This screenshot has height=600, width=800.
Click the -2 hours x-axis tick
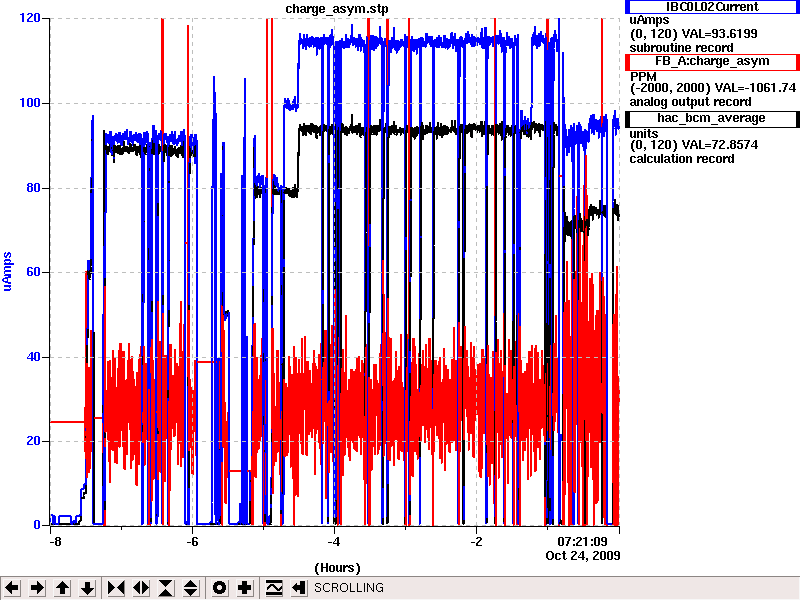pyautogui.click(x=476, y=541)
